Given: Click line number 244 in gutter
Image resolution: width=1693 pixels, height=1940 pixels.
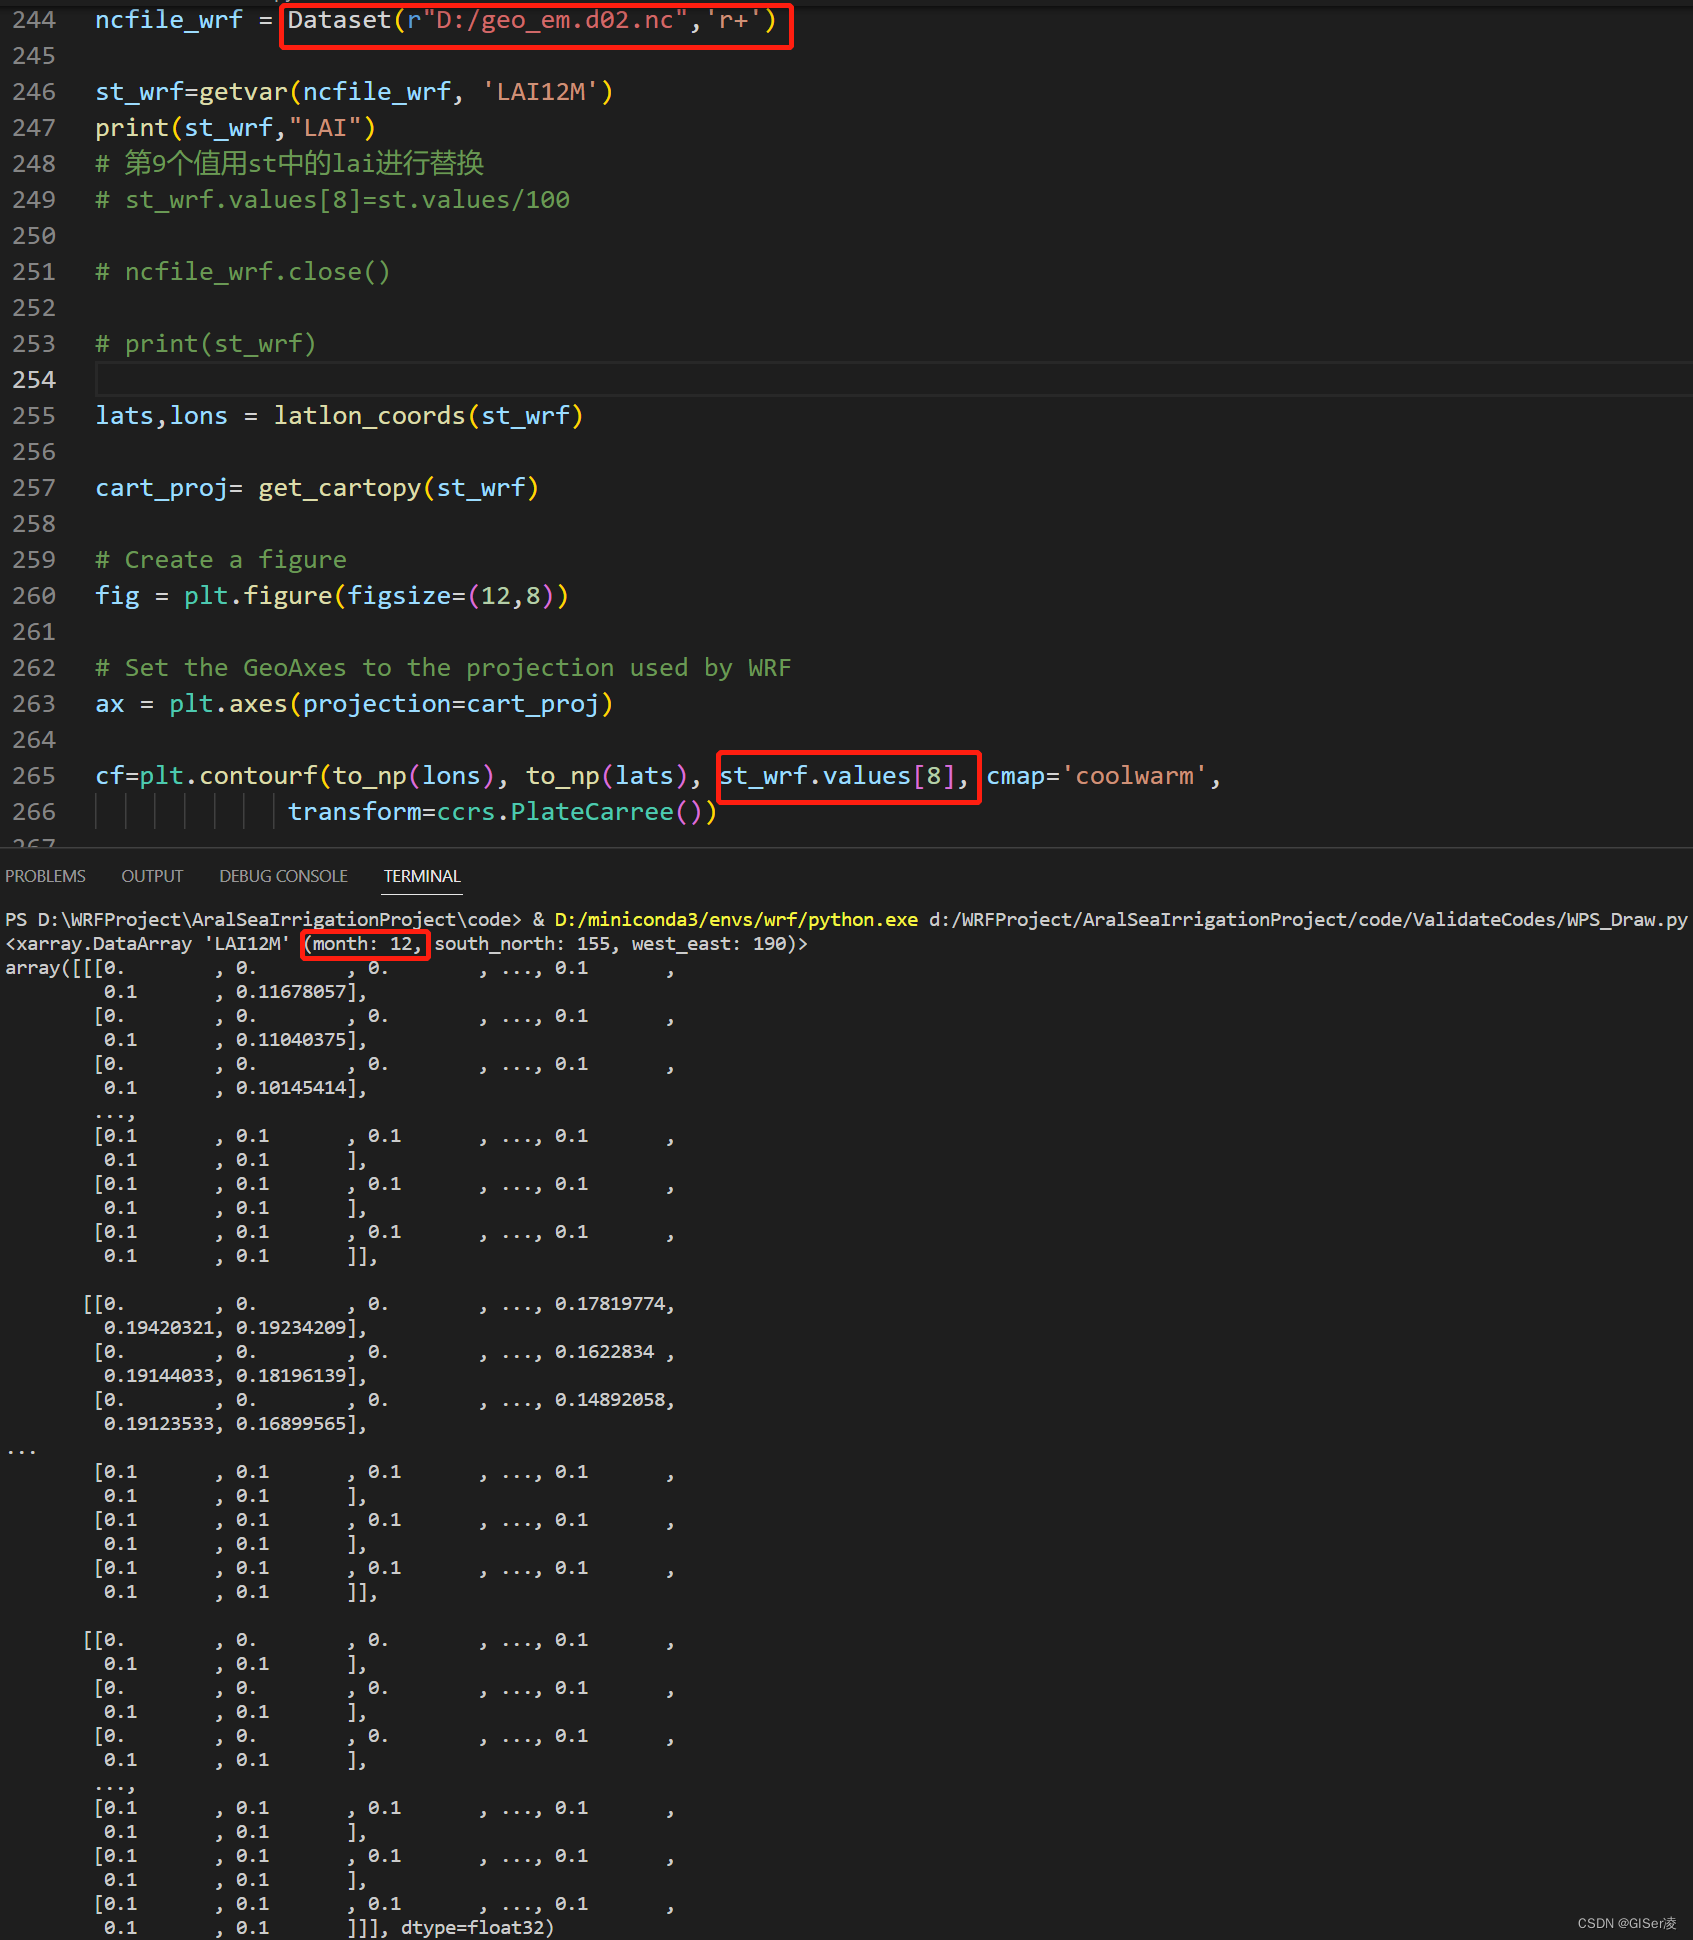Looking at the screenshot, I should pos(34,20).
